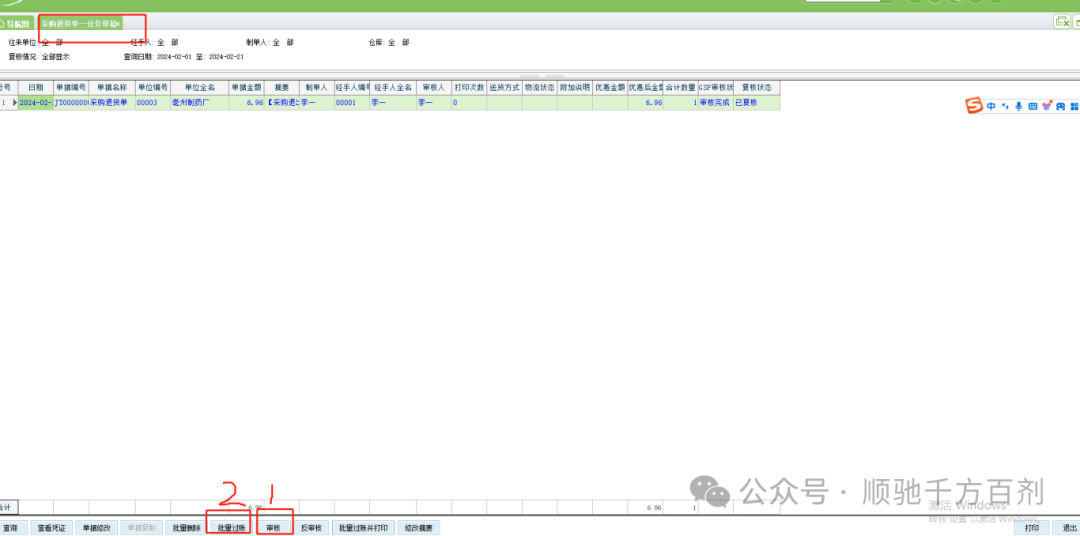Switch to the 导航图 home tab

click(15, 23)
